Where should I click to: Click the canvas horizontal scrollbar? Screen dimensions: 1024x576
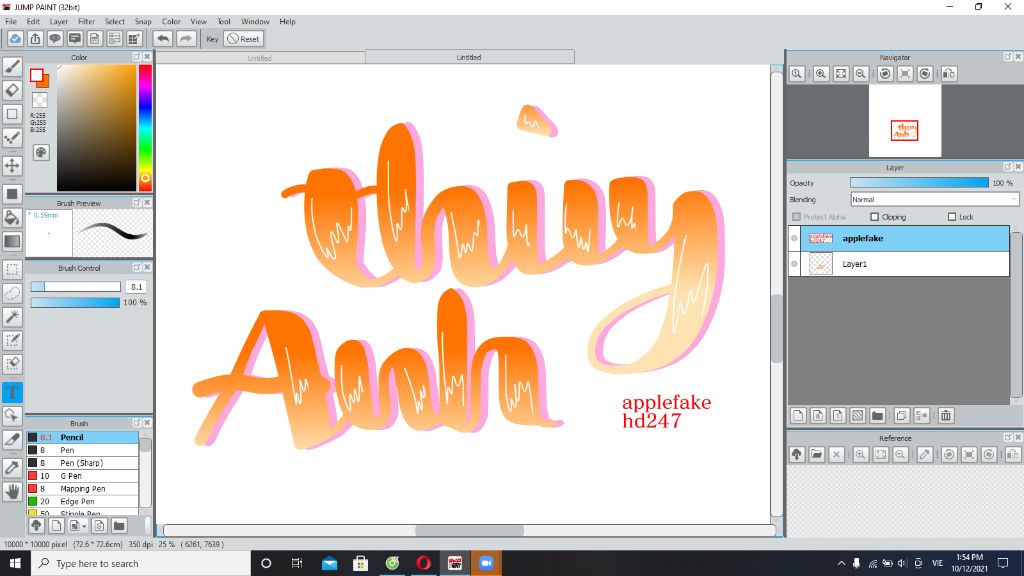470,530
